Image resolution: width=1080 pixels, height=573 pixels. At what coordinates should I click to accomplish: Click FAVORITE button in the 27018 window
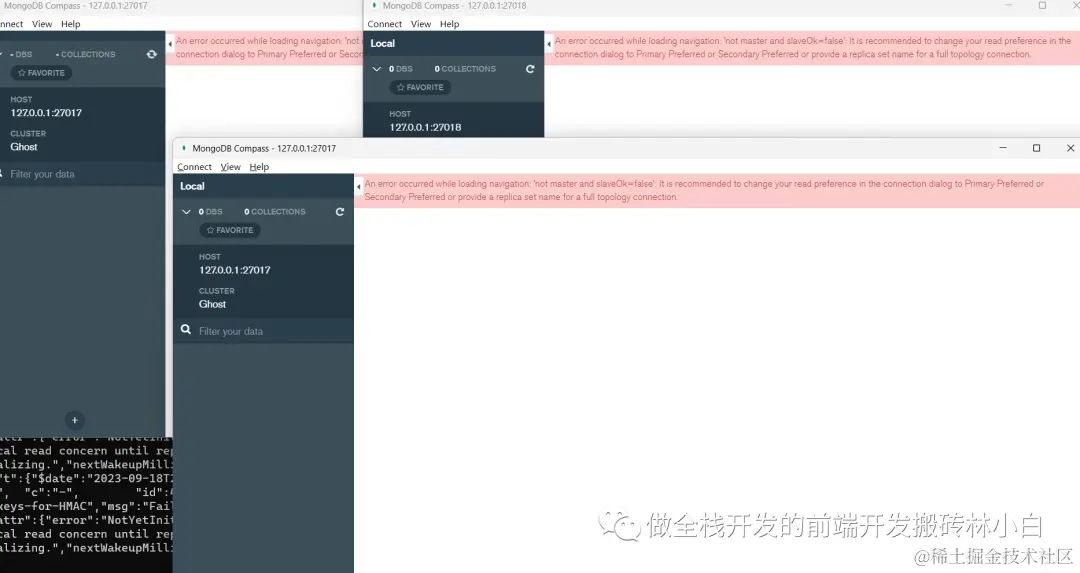pos(420,87)
